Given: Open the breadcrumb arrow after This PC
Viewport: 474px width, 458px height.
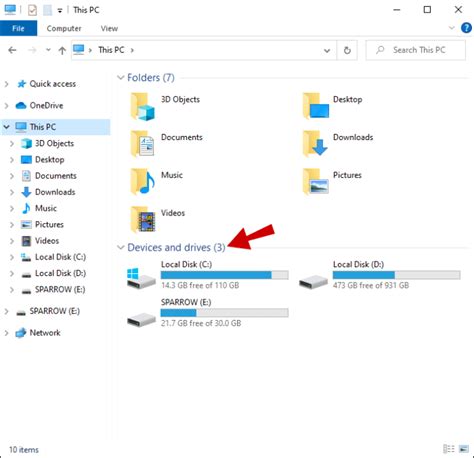Looking at the screenshot, I should [132, 50].
